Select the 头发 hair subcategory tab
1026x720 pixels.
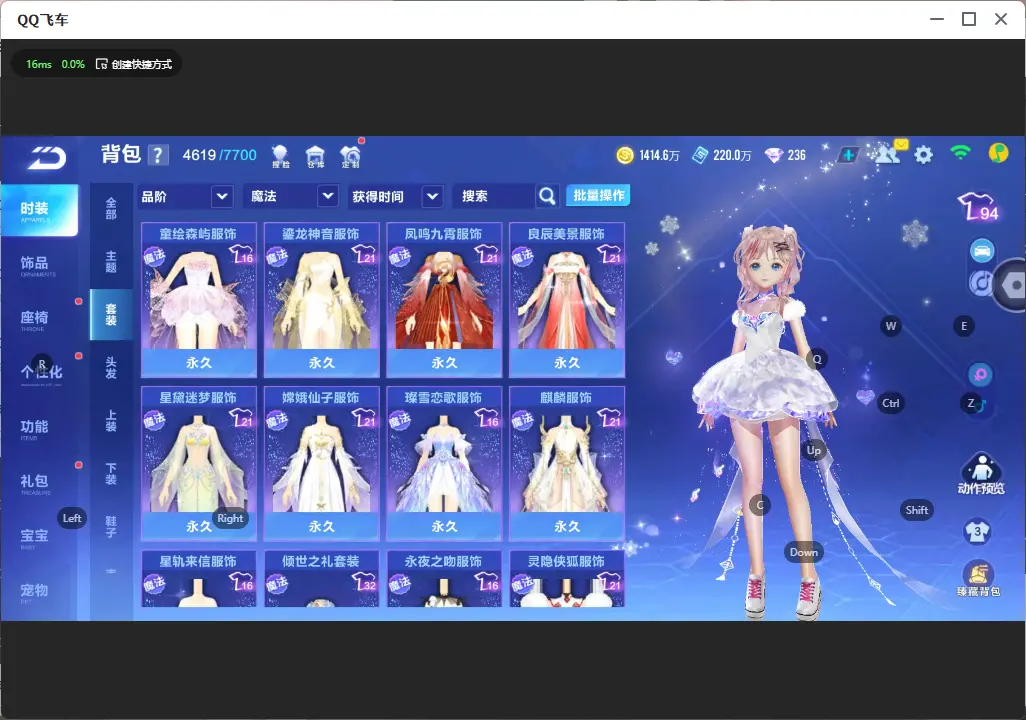(x=111, y=368)
